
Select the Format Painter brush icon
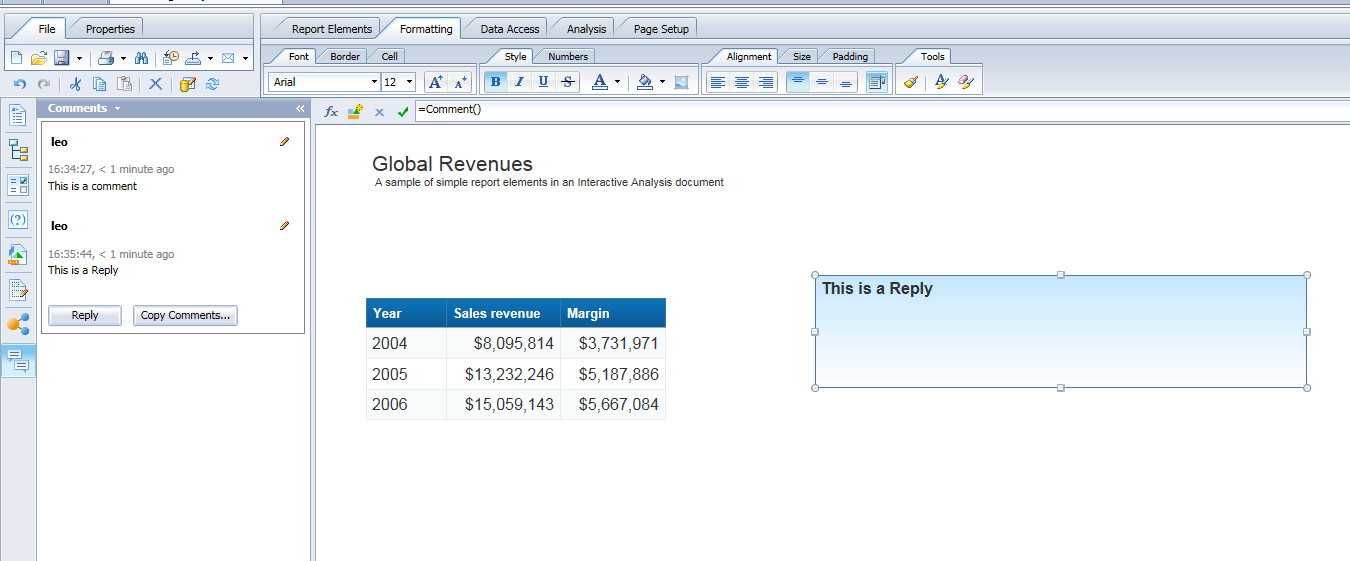click(910, 82)
